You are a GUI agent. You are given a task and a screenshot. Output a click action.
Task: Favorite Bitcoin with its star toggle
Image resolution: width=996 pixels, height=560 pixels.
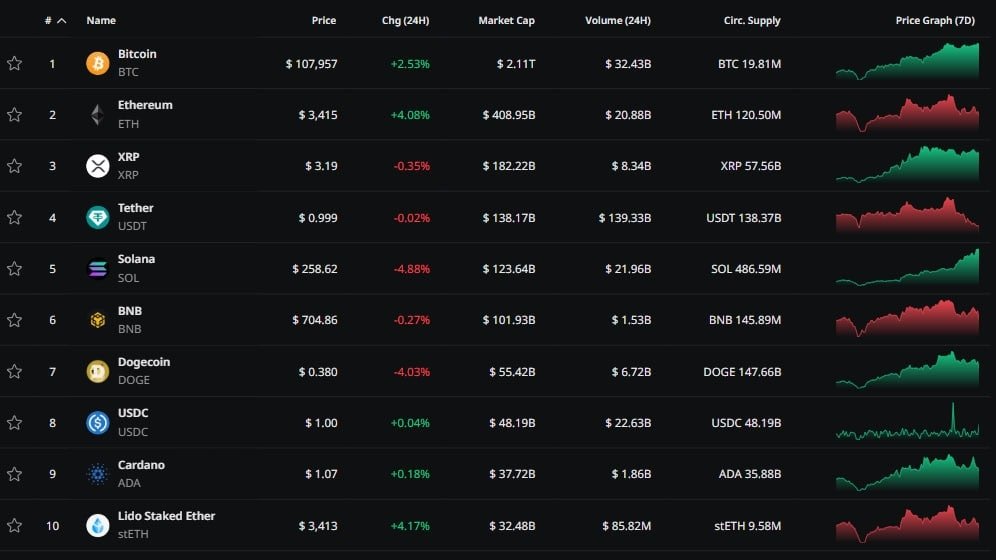click(x=14, y=64)
